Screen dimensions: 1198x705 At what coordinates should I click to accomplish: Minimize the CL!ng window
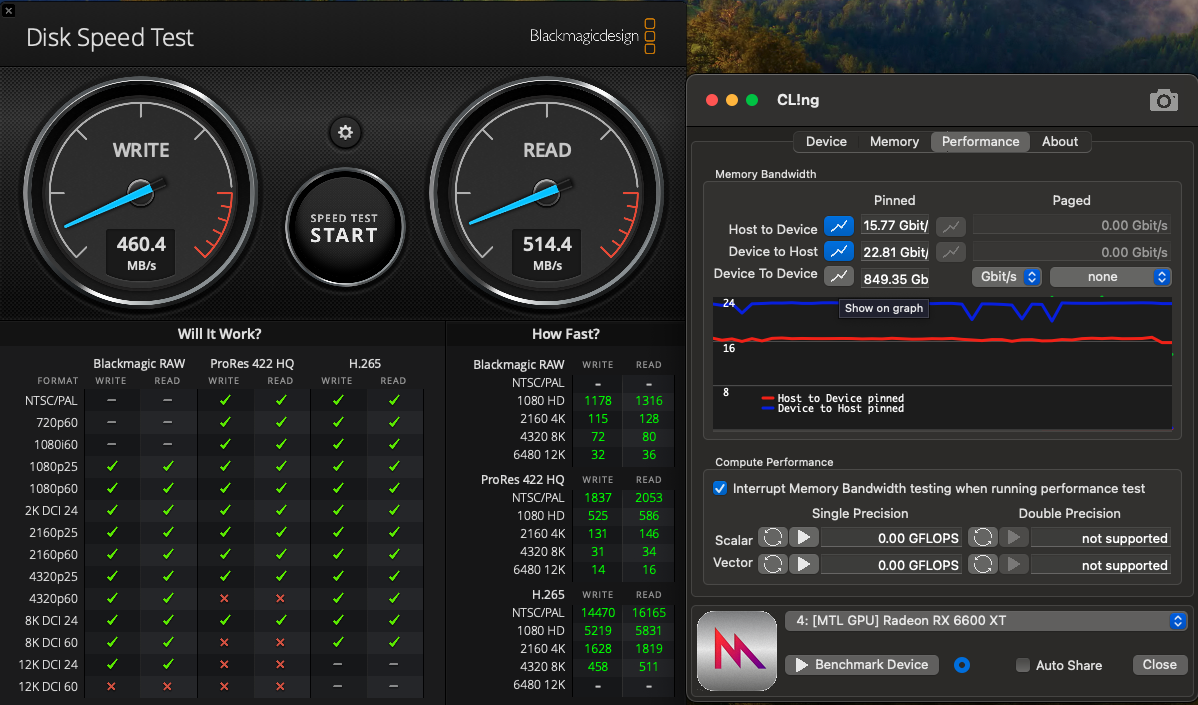[732, 100]
